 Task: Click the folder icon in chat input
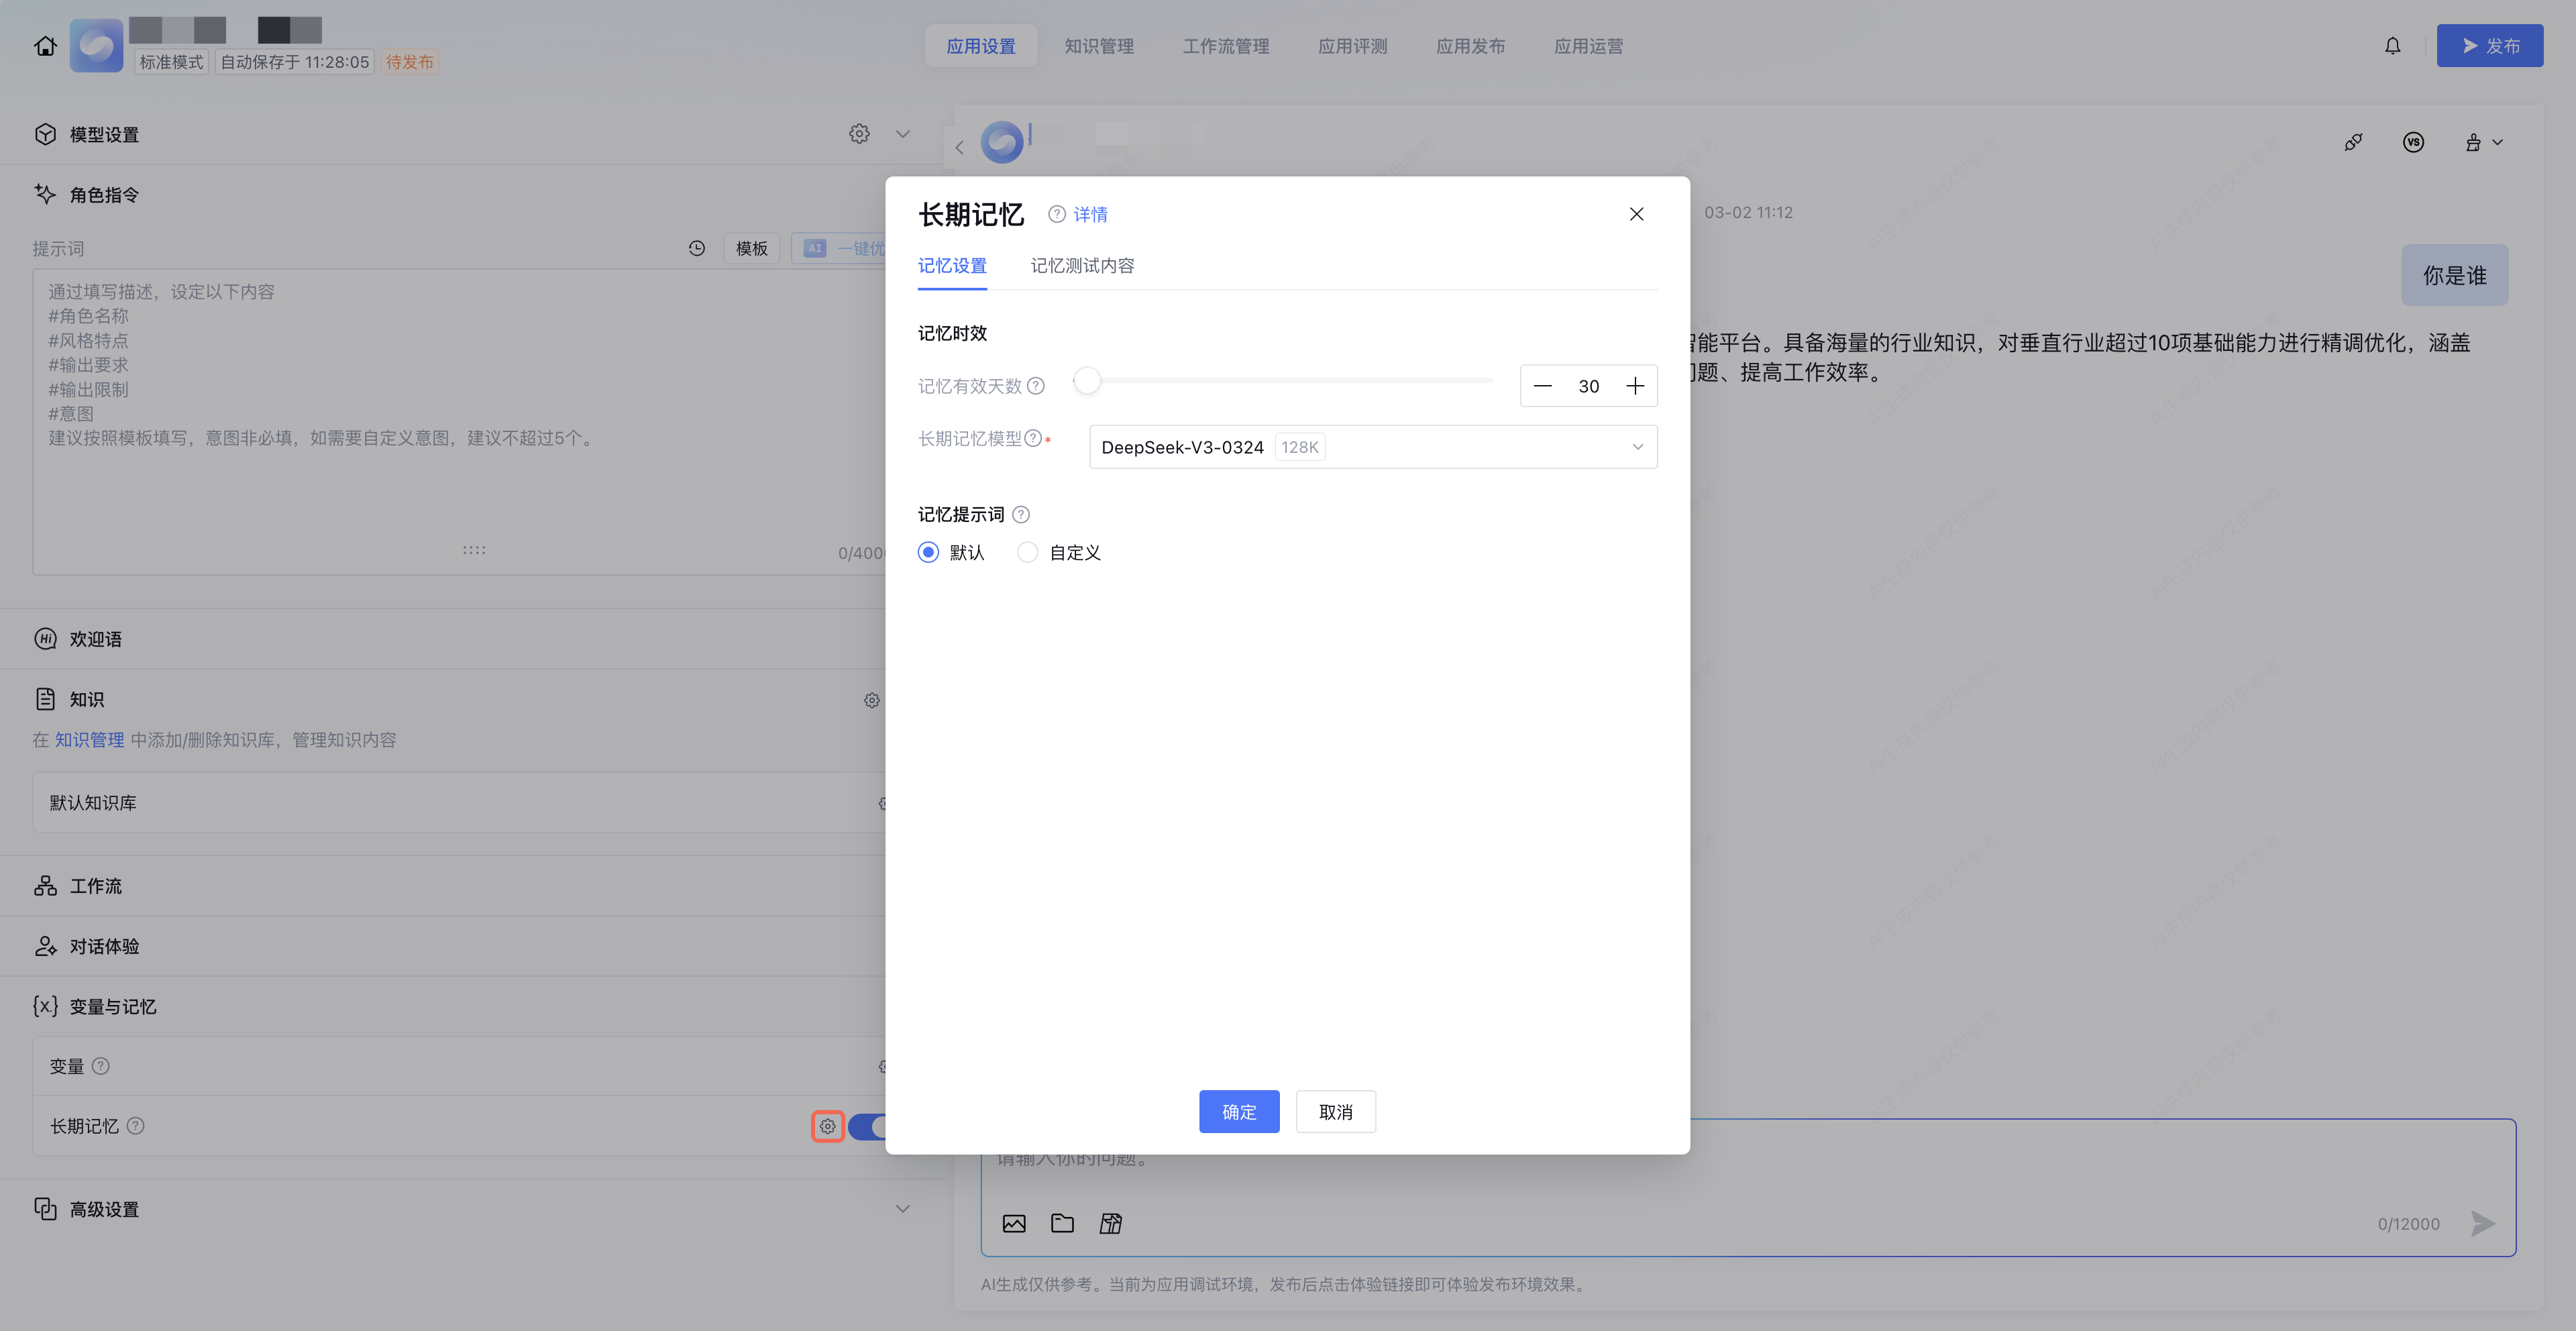pos(1062,1223)
